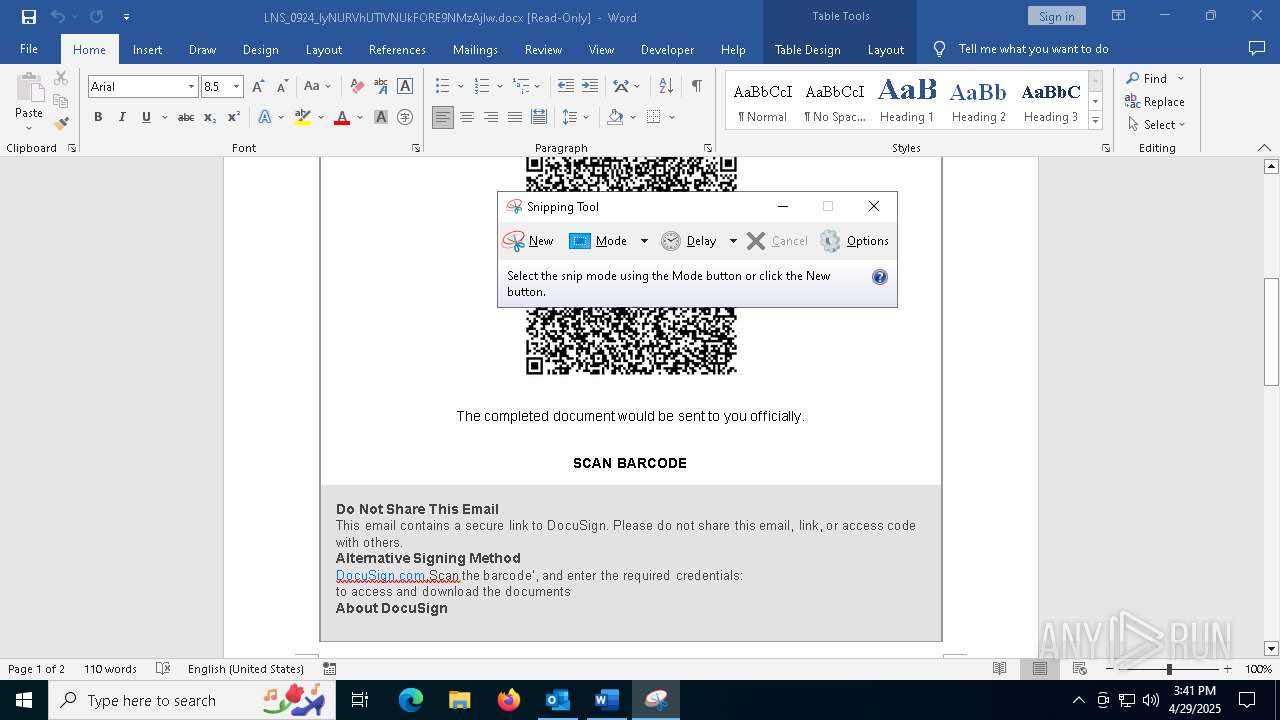Click the Increase Font Size icon
Screen dimensions: 1280x720
click(259, 87)
